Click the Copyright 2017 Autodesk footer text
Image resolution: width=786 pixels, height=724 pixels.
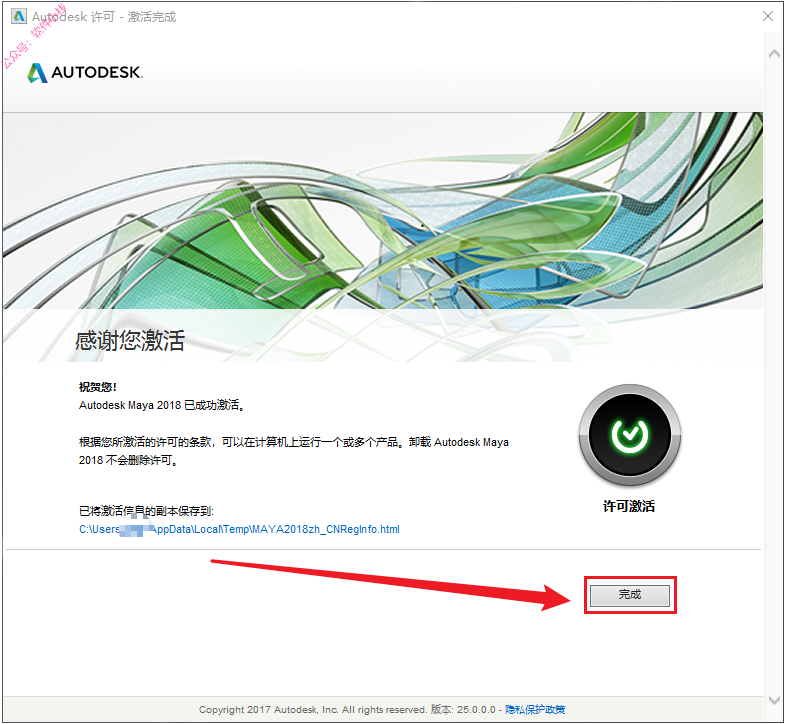pyautogui.click(x=312, y=709)
